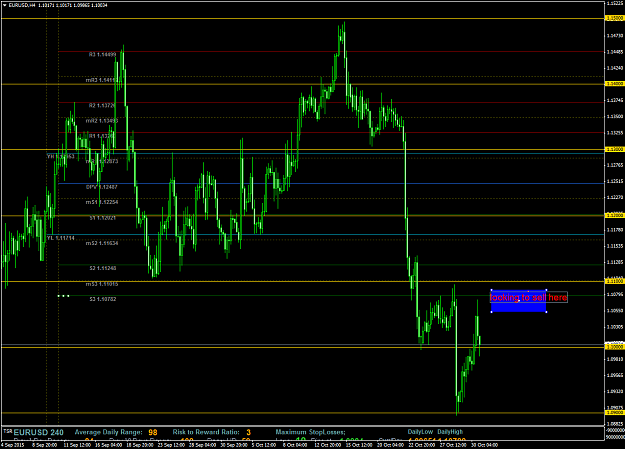
Task: Click the YH yesterday high label
Action: (61, 156)
